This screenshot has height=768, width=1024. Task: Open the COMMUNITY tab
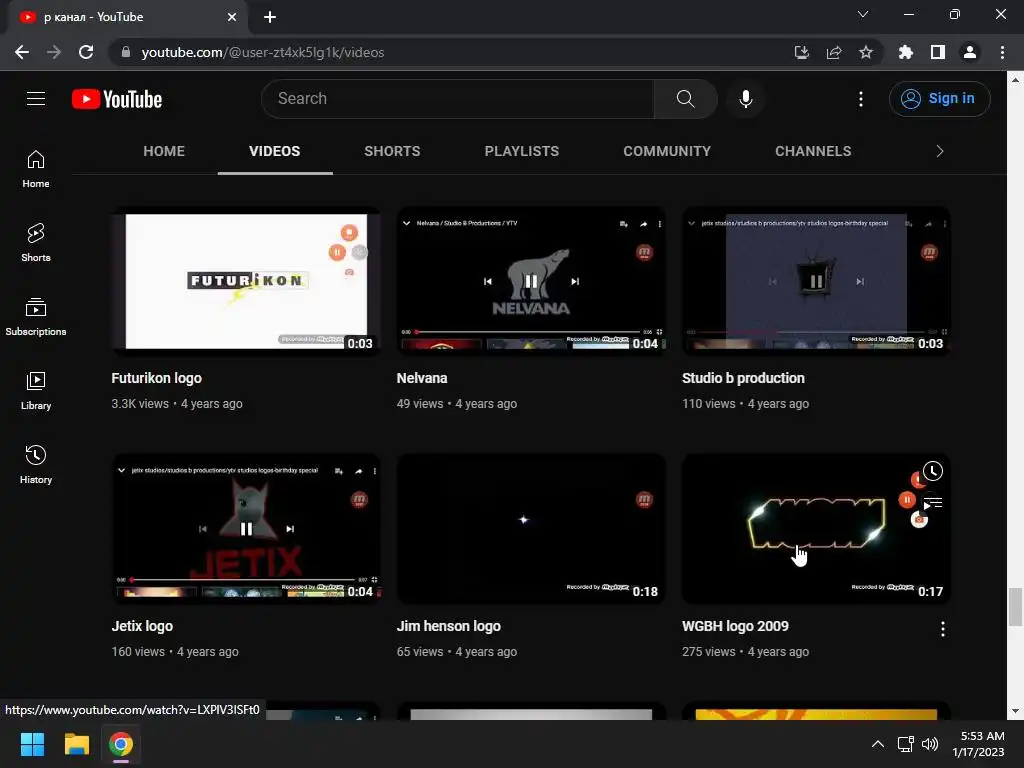(x=667, y=151)
